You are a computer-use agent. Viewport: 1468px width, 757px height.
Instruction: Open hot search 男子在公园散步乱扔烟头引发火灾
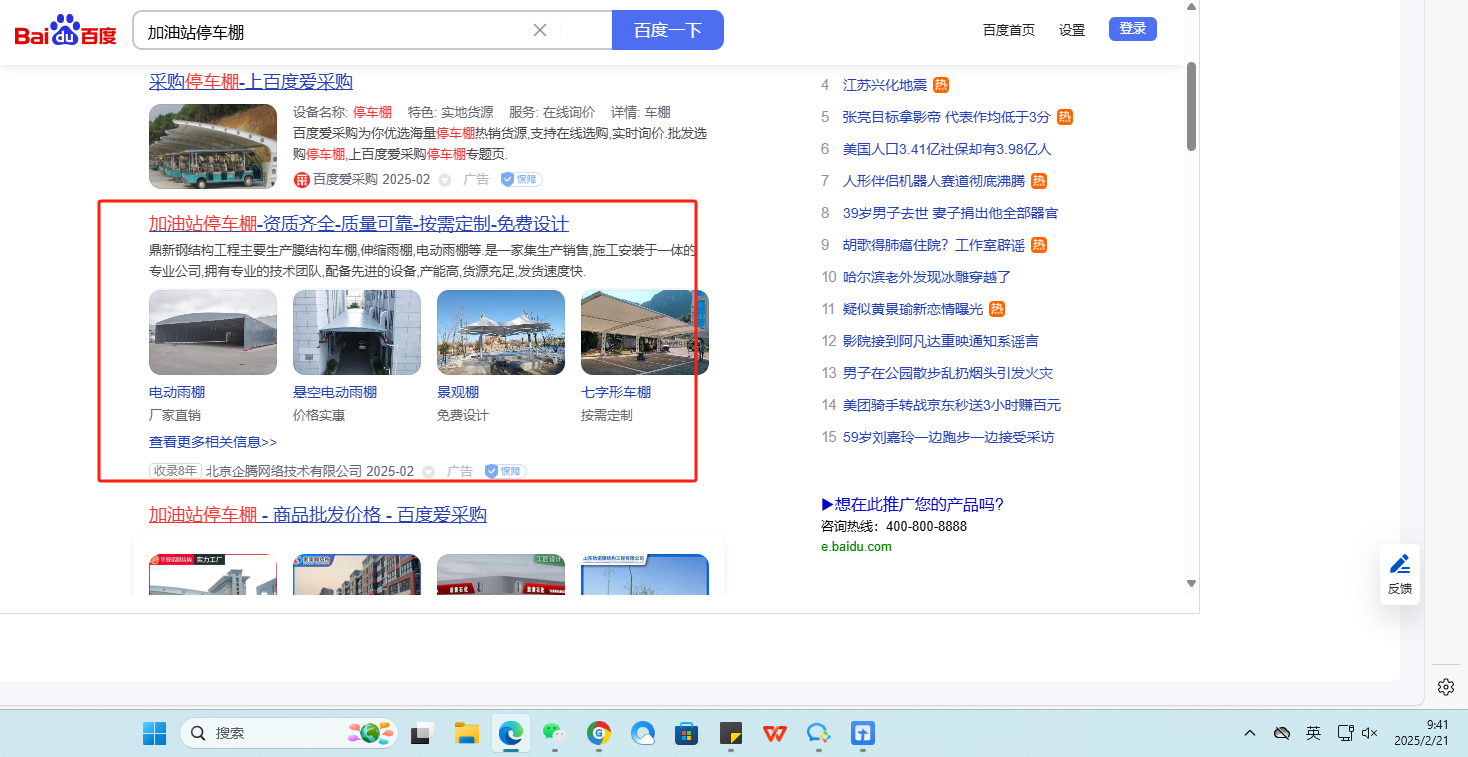click(x=948, y=373)
